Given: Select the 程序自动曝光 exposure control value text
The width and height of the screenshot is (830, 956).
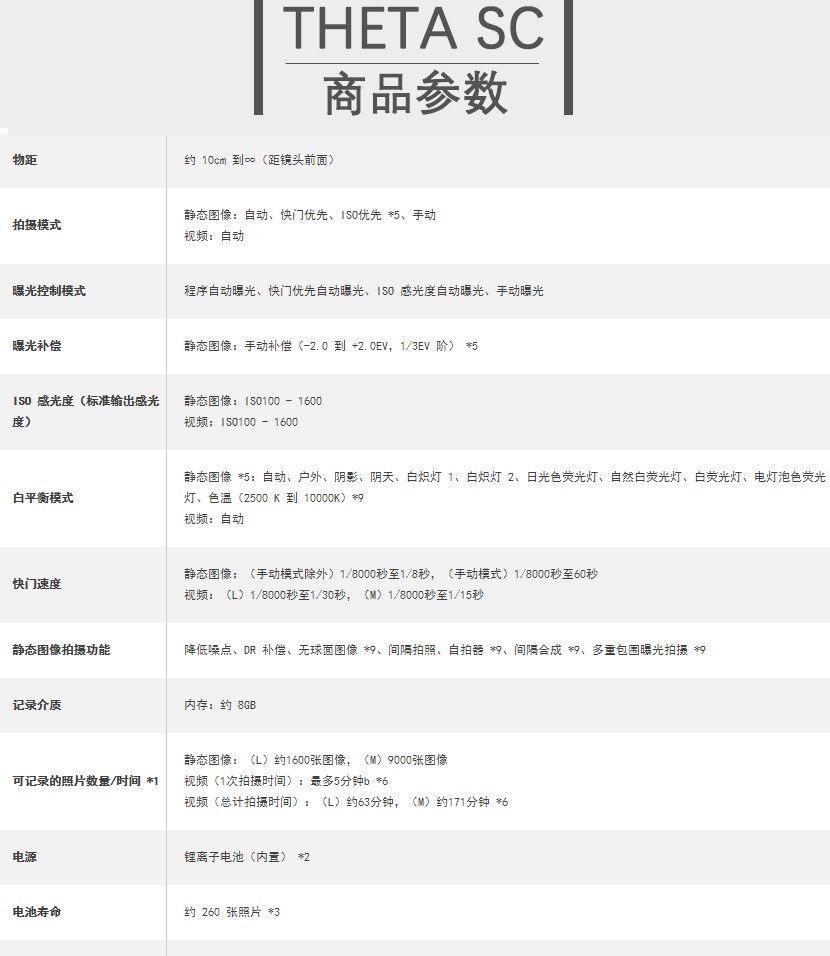Looking at the screenshot, I should (220, 291).
